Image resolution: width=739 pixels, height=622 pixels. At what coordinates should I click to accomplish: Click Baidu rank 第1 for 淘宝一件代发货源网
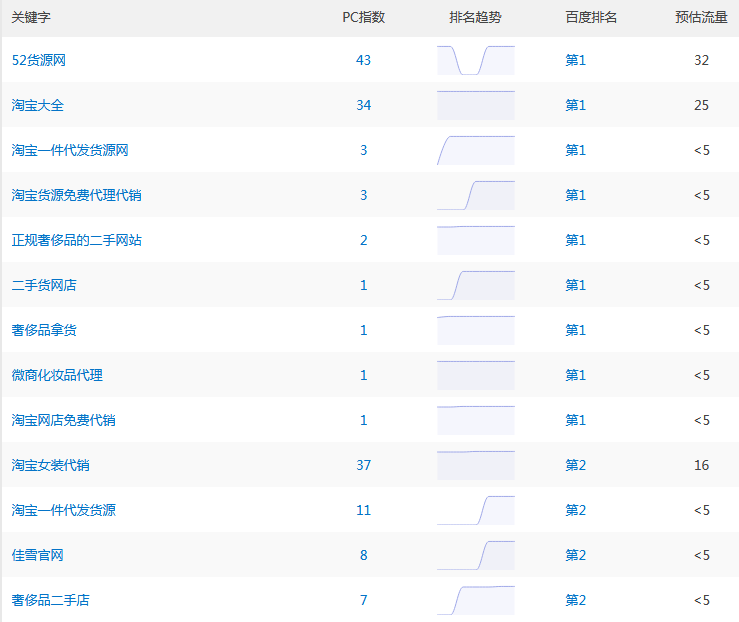(x=575, y=150)
